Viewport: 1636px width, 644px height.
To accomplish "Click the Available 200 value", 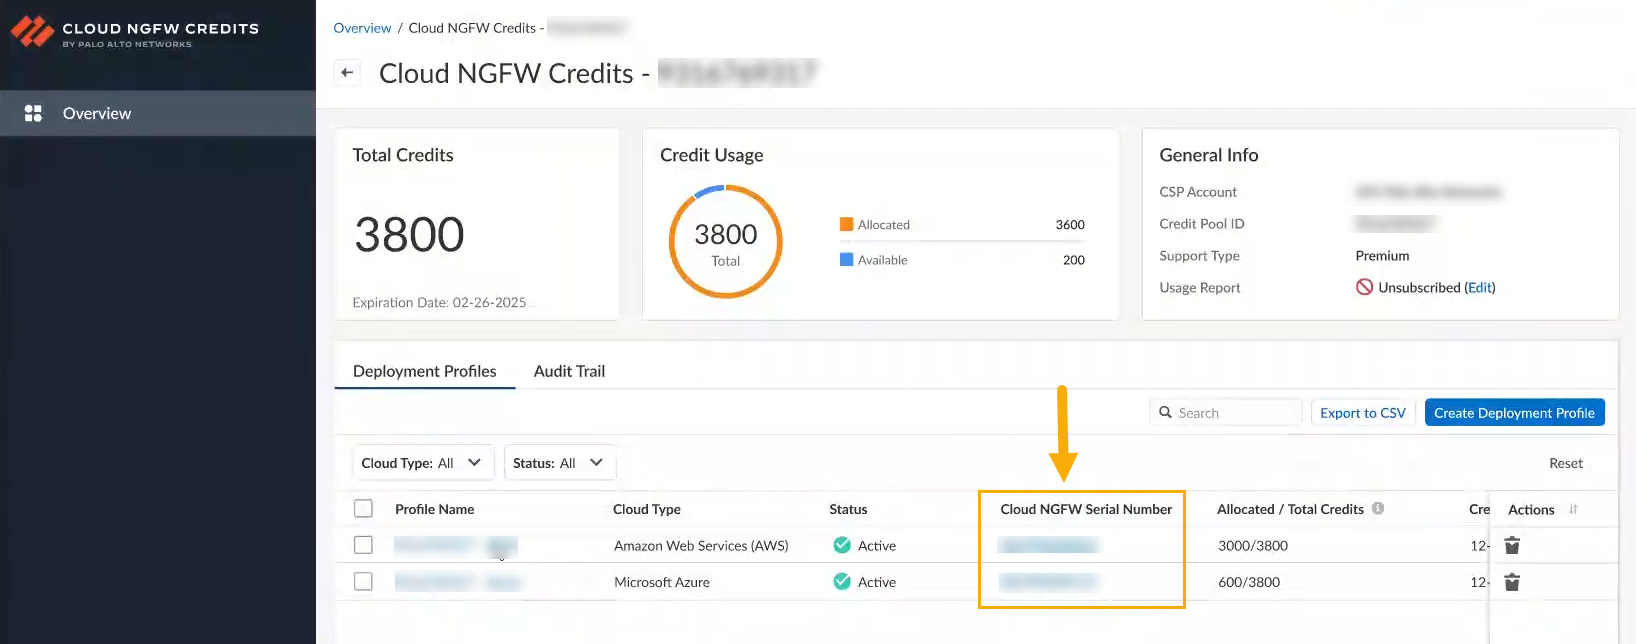I will [x=1074, y=260].
